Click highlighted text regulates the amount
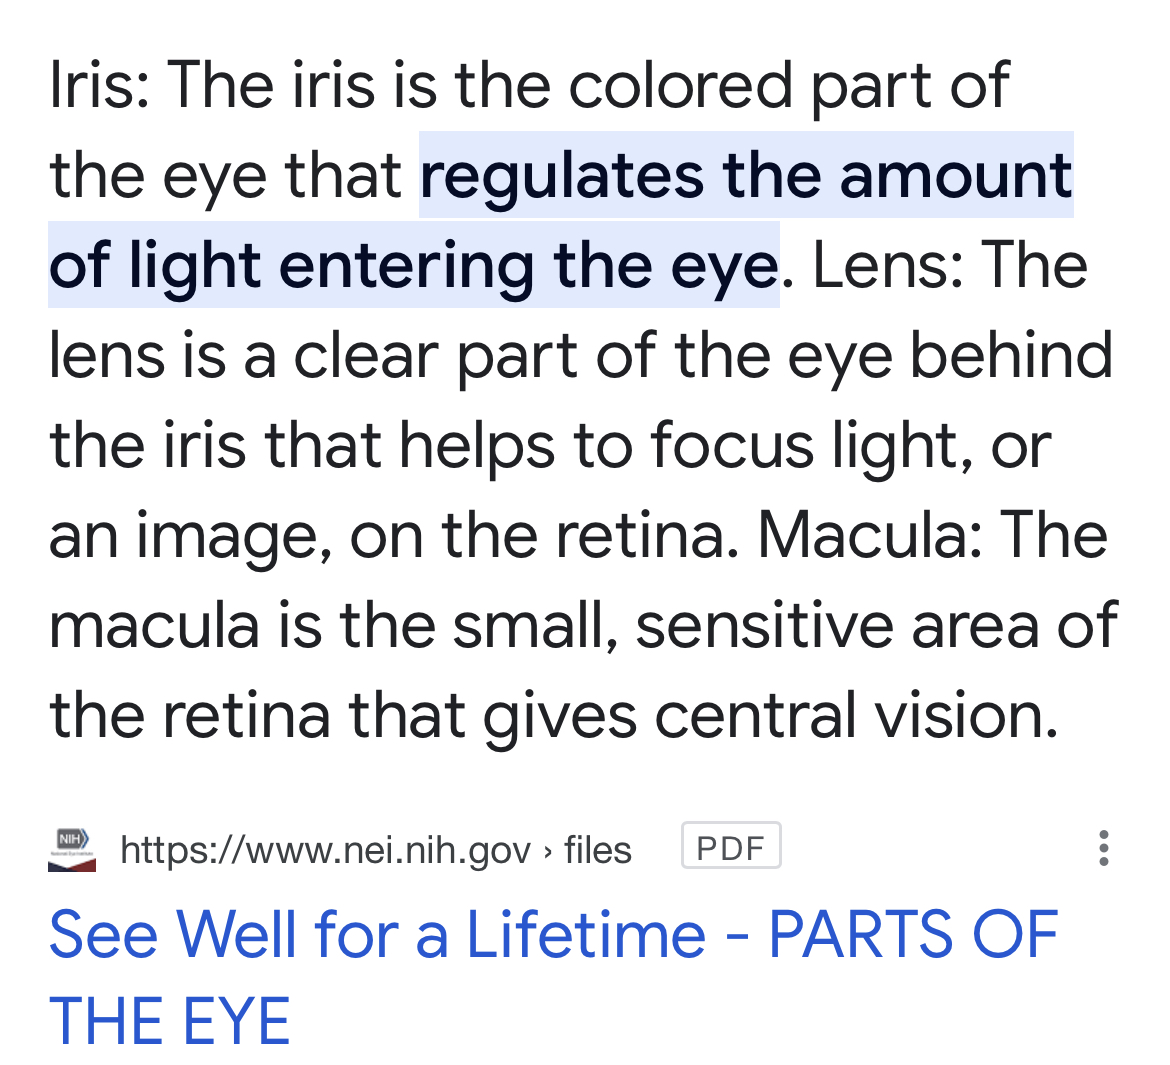Viewport: 1170px width, 1065px height. [x=746, y=176]
